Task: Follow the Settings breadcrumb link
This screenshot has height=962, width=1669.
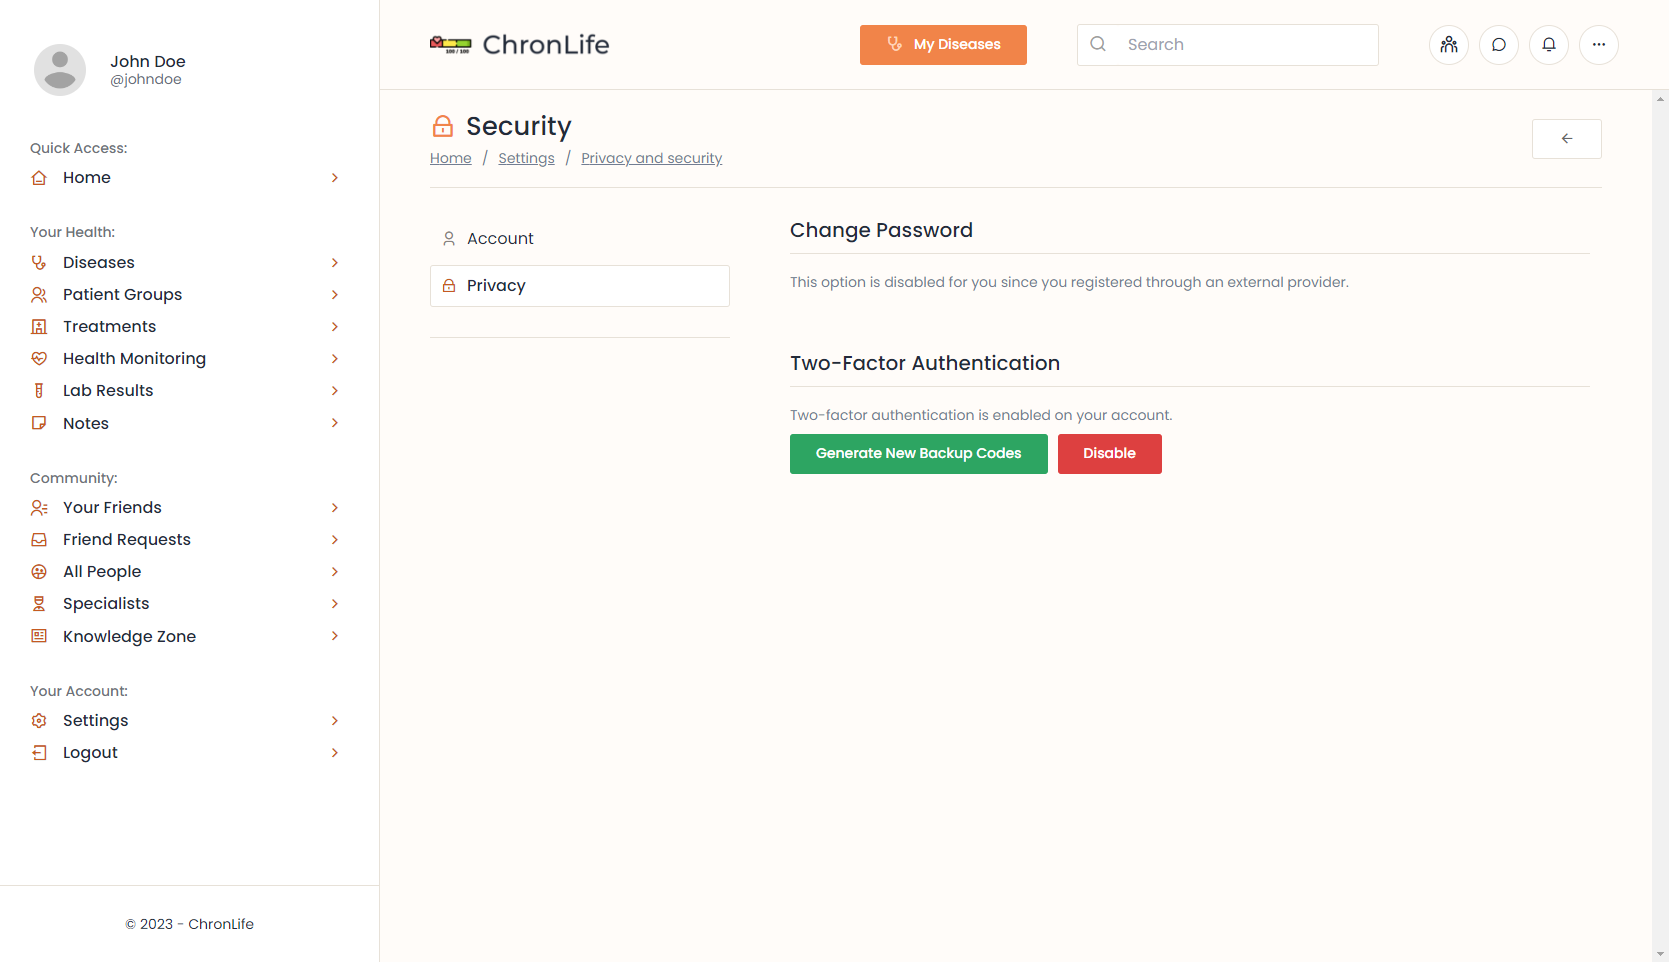Action: pos(527,158)
